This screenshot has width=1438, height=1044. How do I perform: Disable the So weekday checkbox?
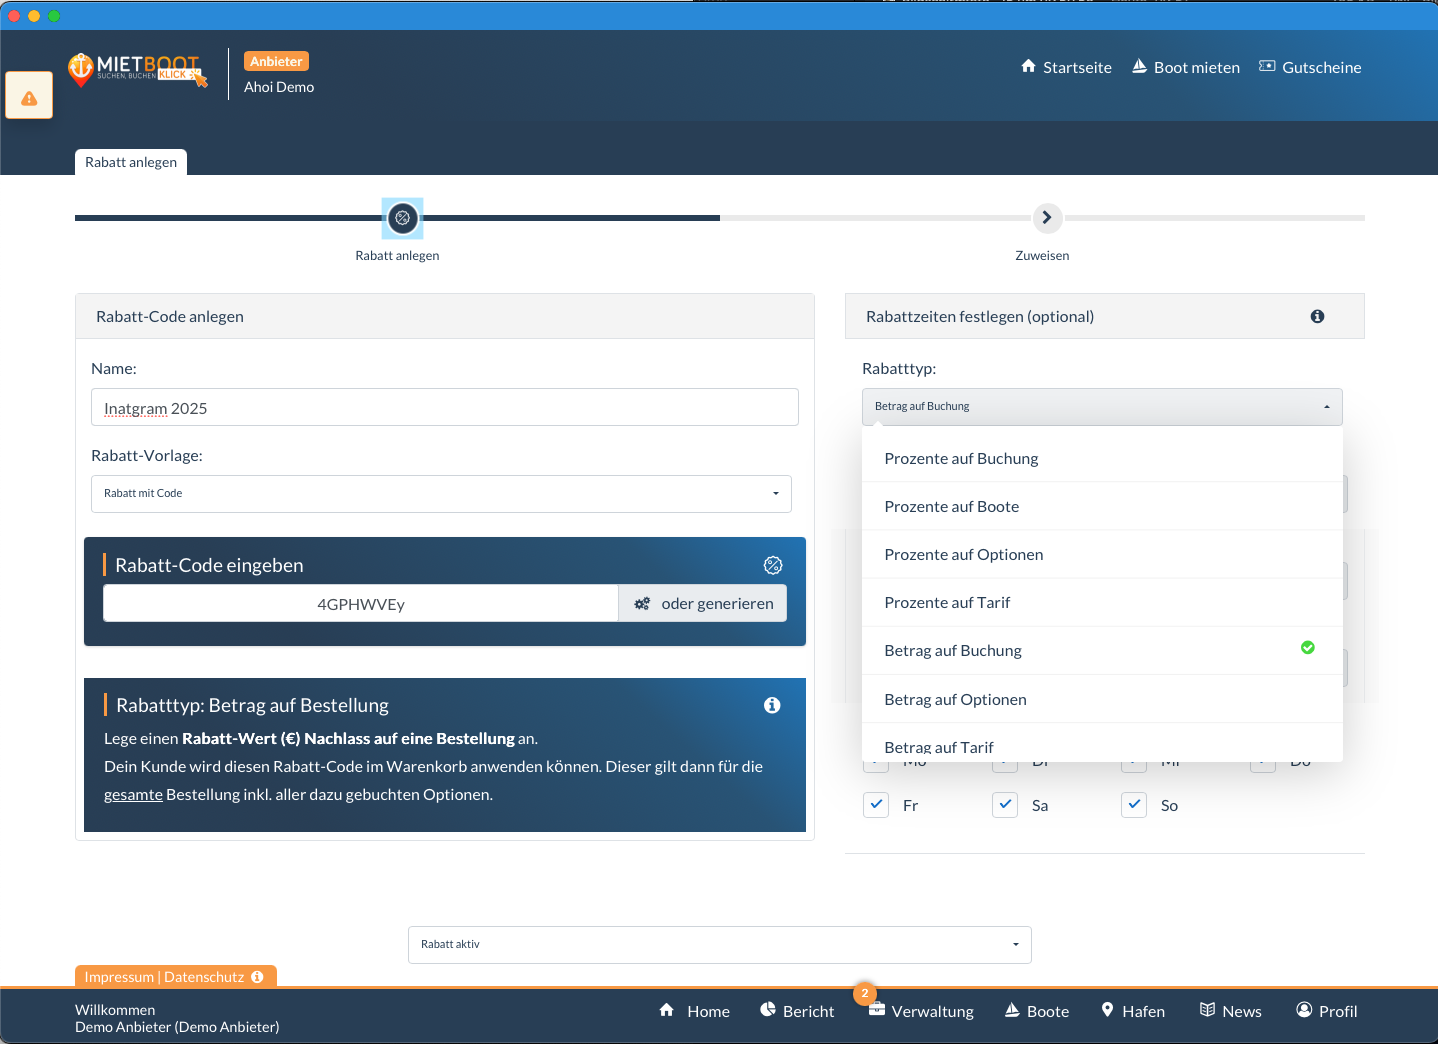tap(1134, 805)
